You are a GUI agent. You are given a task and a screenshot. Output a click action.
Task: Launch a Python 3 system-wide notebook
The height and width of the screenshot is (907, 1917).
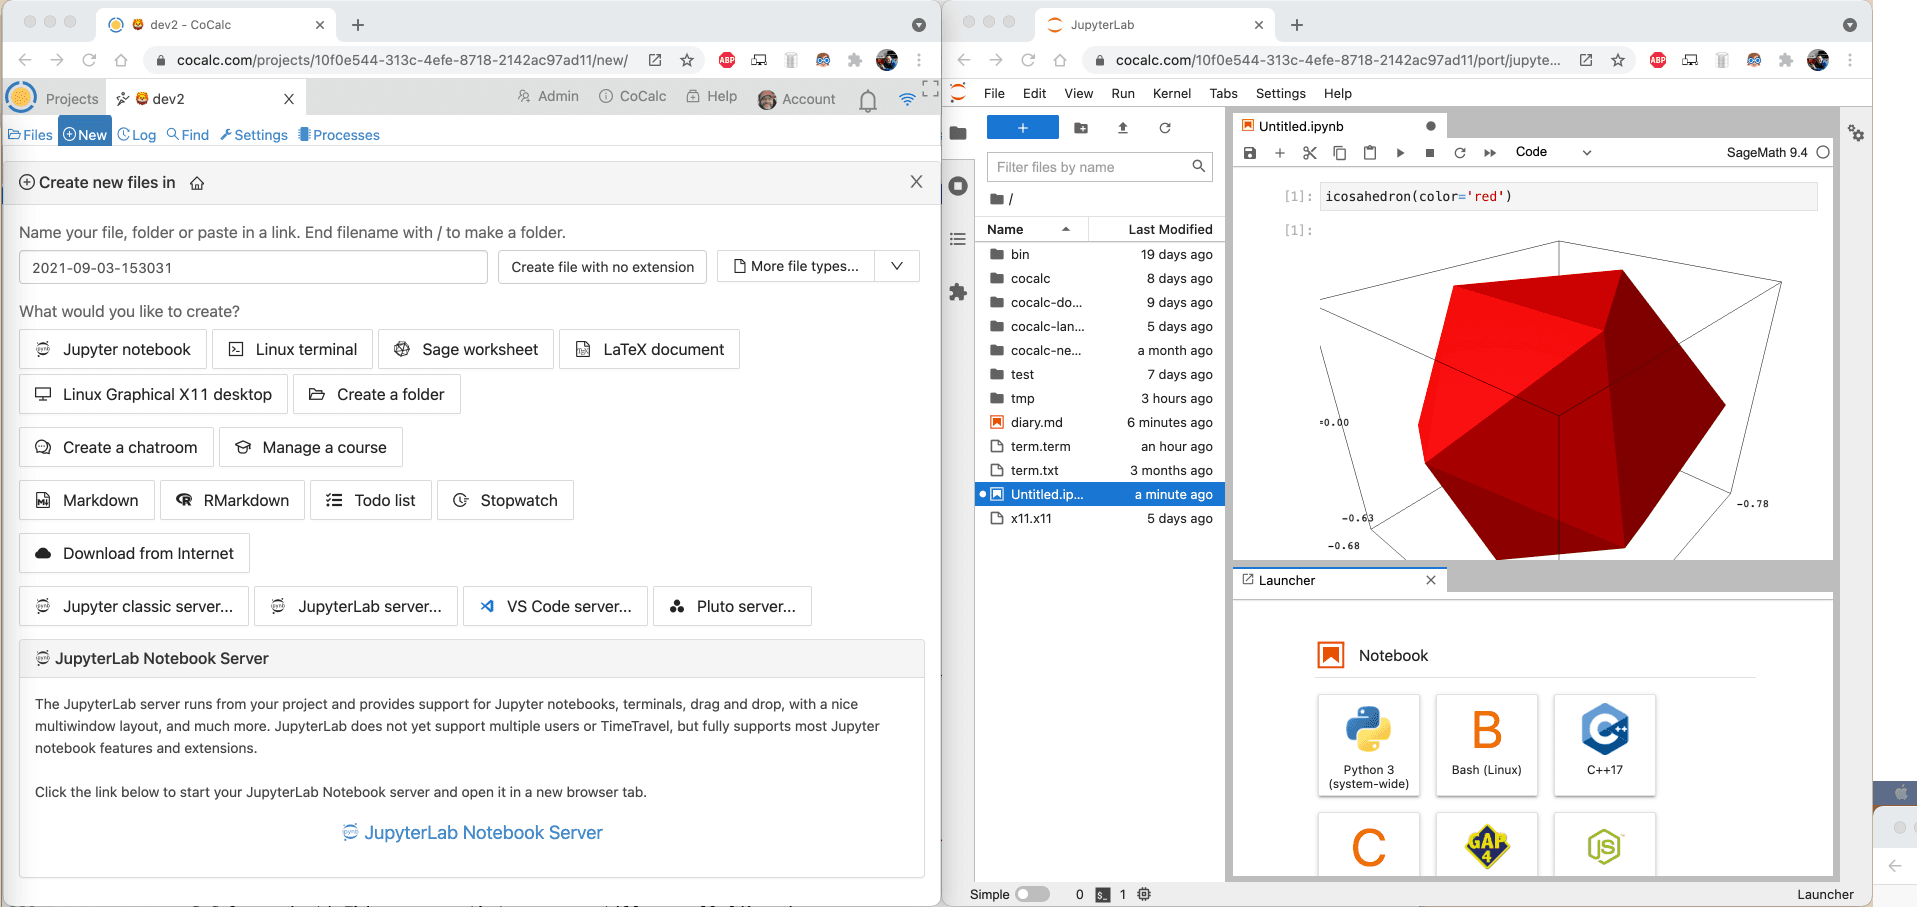(x=1369, y=745)
